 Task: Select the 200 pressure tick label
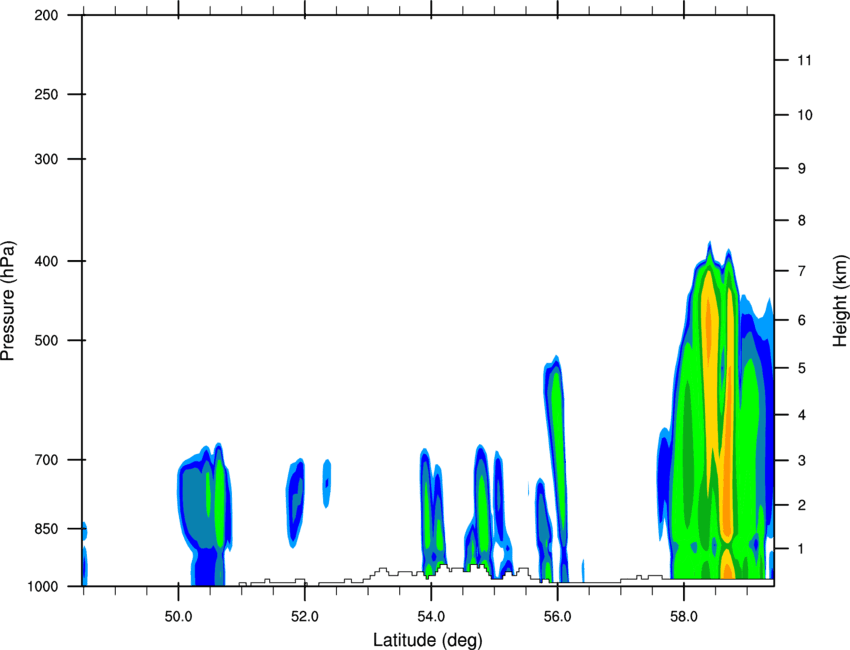coord(46,16)
